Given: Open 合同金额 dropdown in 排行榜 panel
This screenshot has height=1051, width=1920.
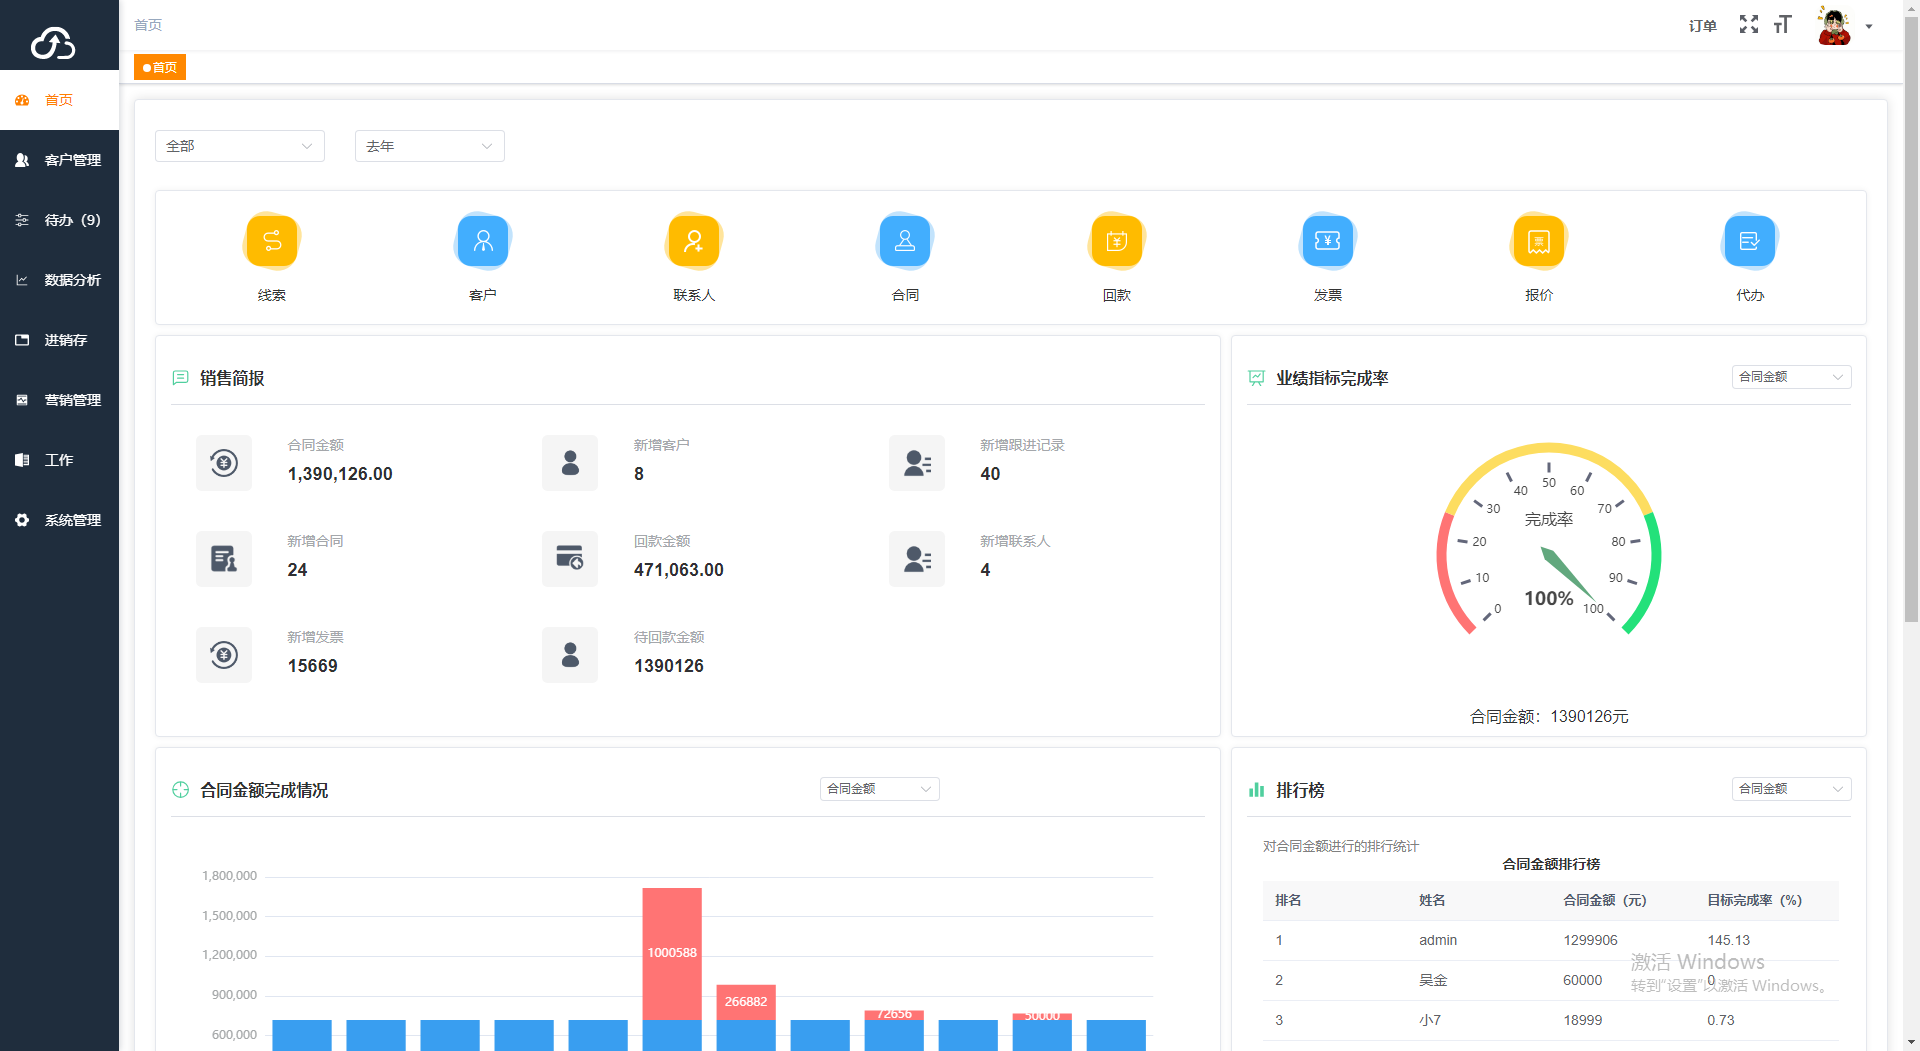Looking at the screenshot, I should (x=1790, y=789).
